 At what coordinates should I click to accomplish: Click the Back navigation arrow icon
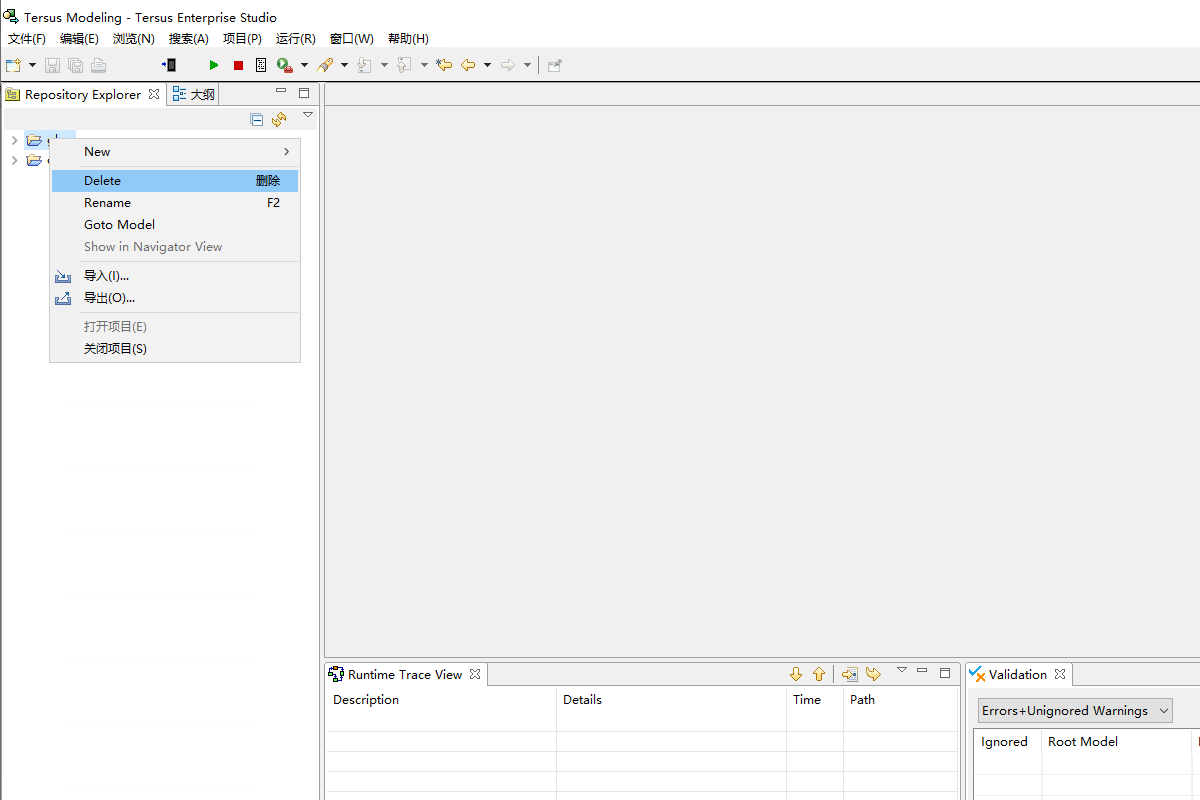468,65
